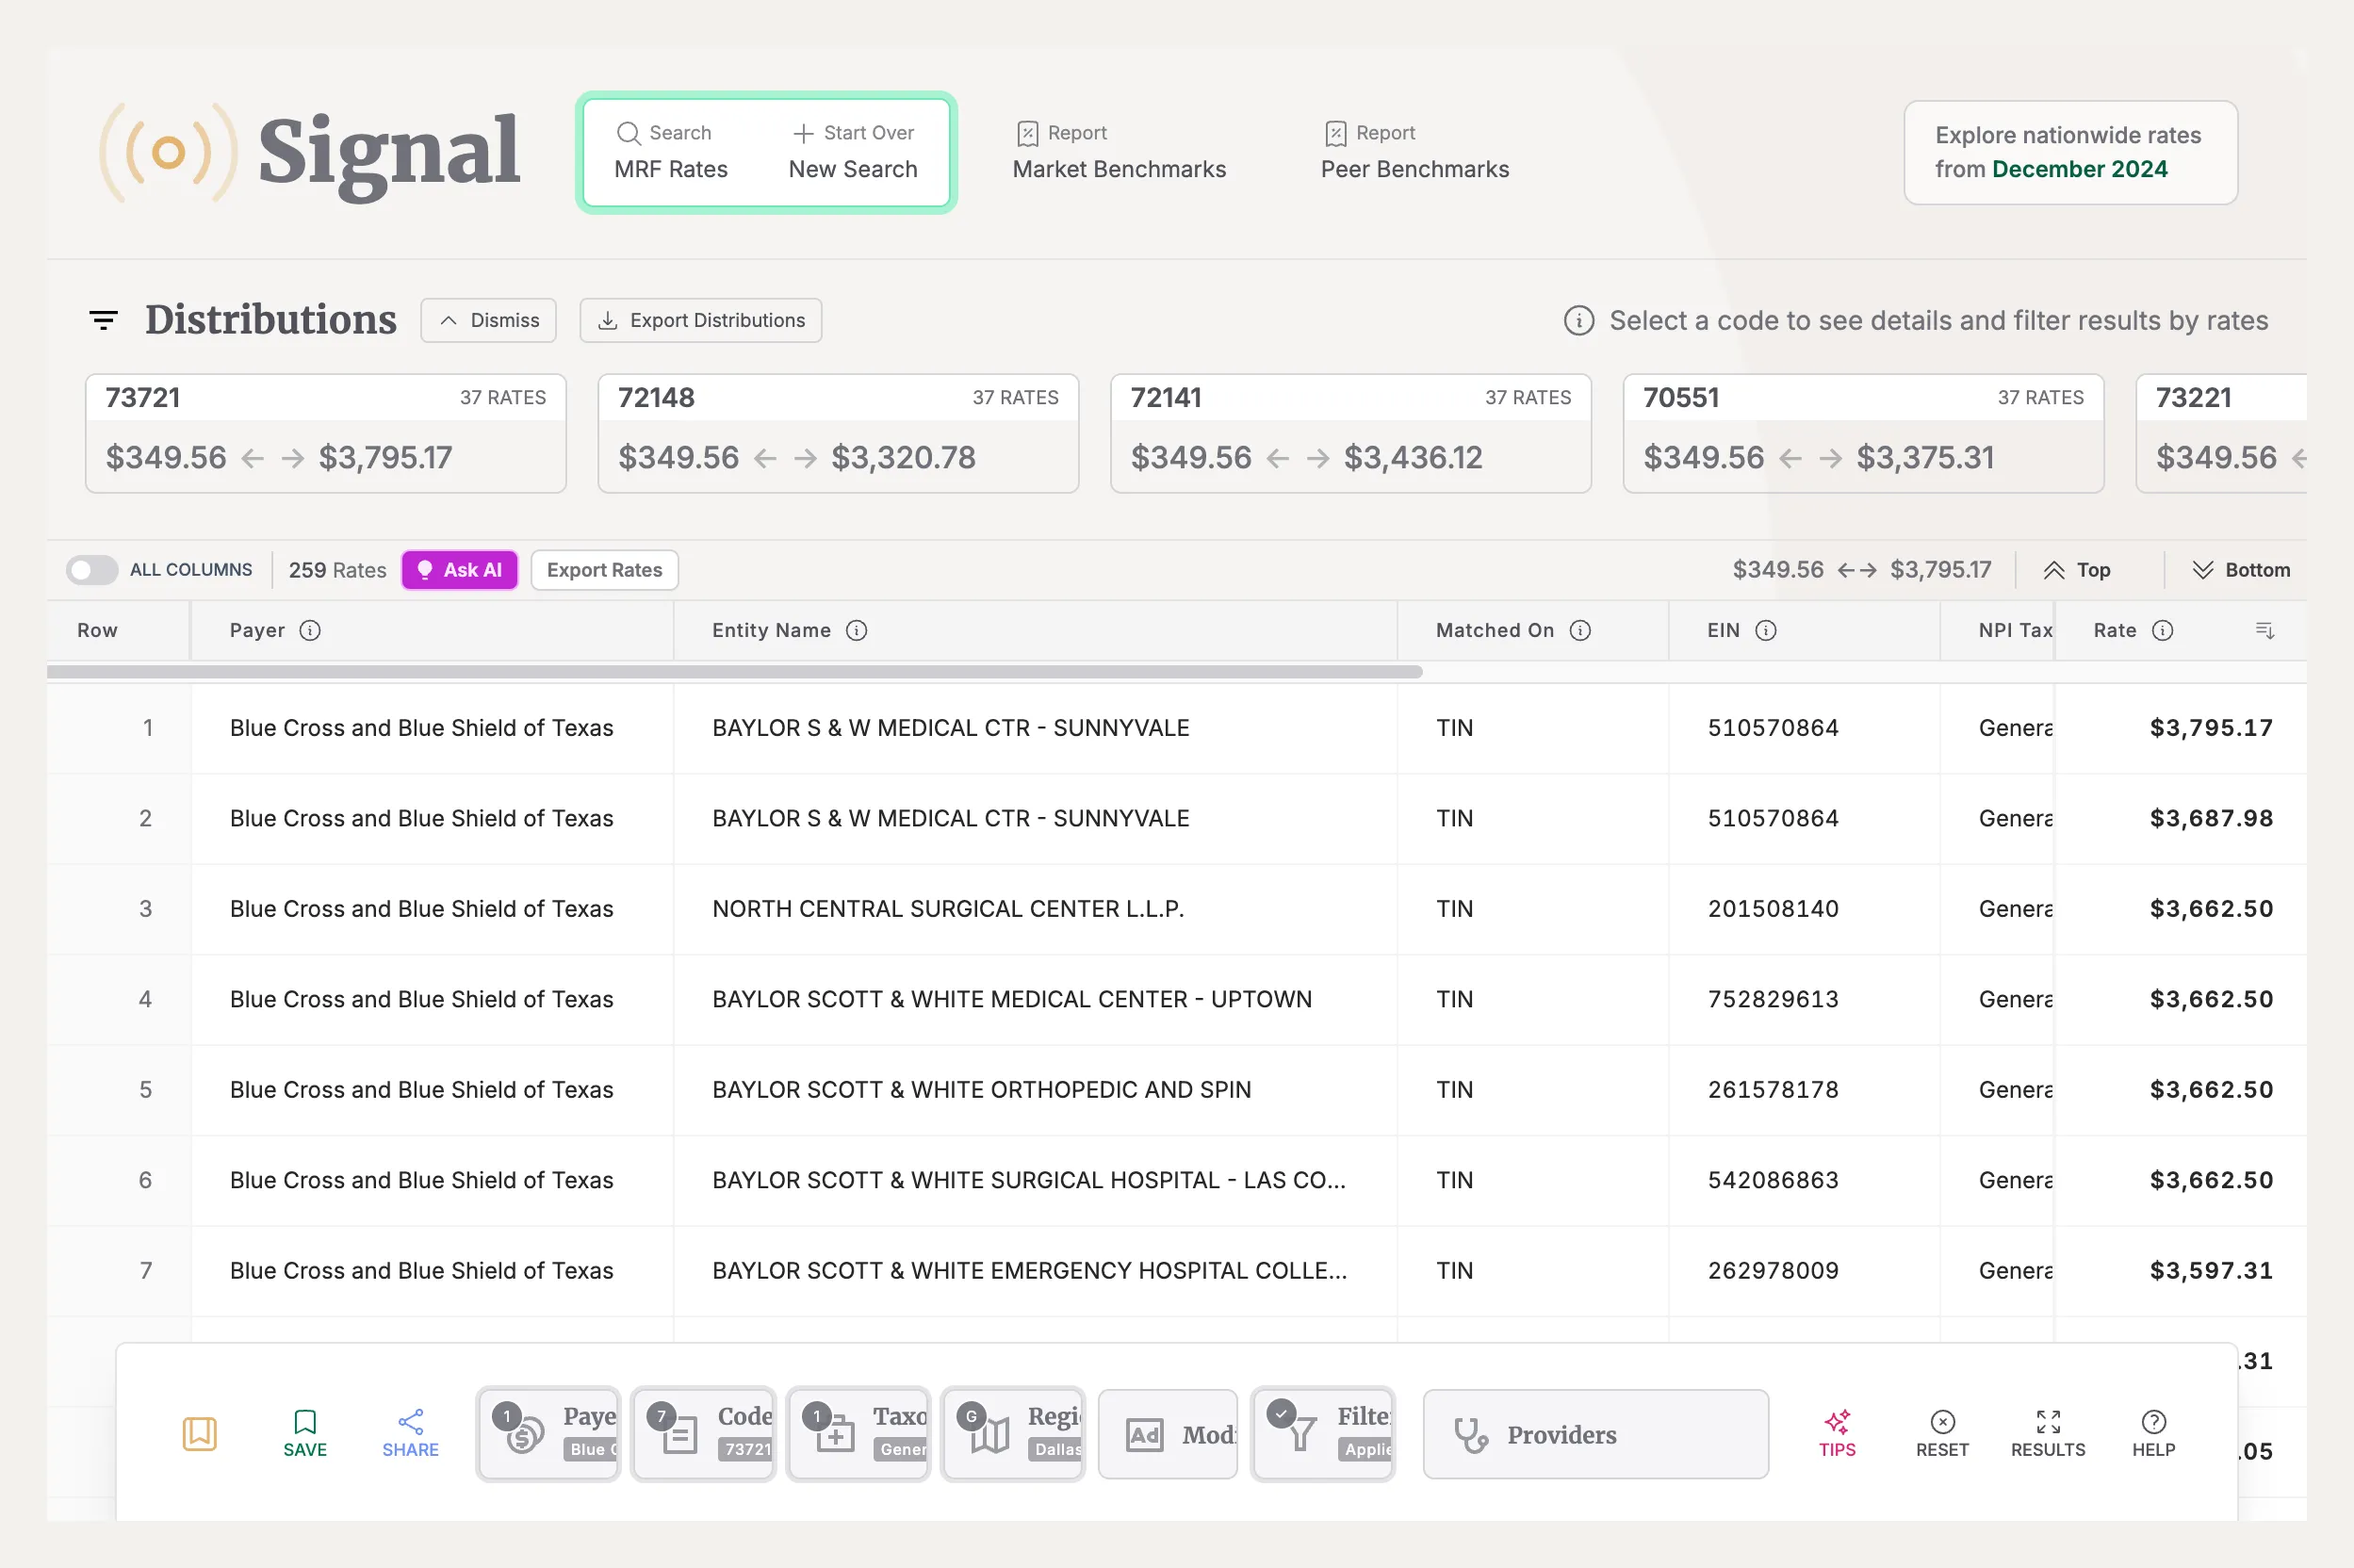Open the Providers stethoscope field
The width and height of the screenshot is (2354, 1568).
click(1596, 1434)
